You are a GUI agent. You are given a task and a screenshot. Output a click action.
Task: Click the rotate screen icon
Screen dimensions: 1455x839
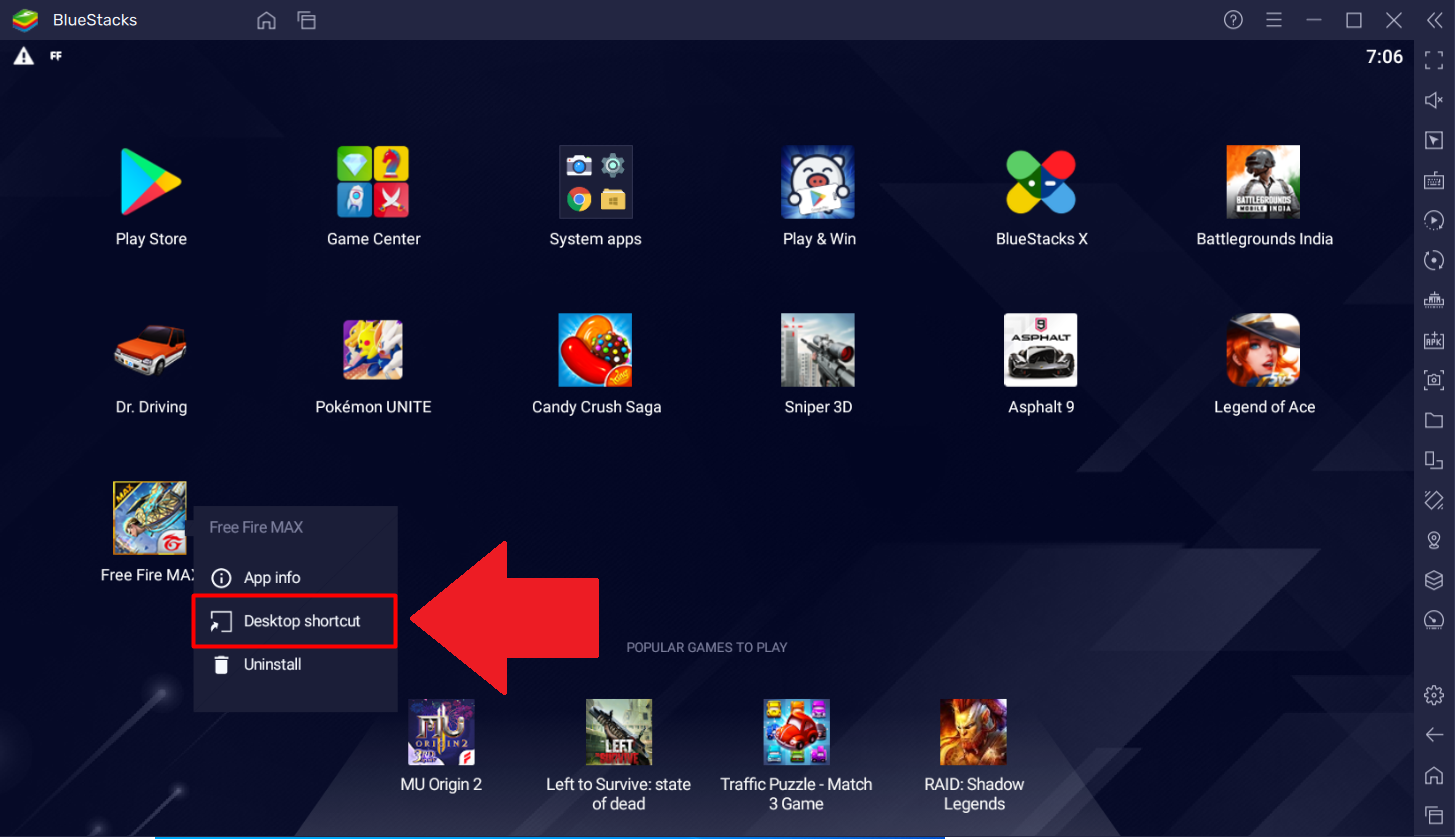(x=1434, y=460)
